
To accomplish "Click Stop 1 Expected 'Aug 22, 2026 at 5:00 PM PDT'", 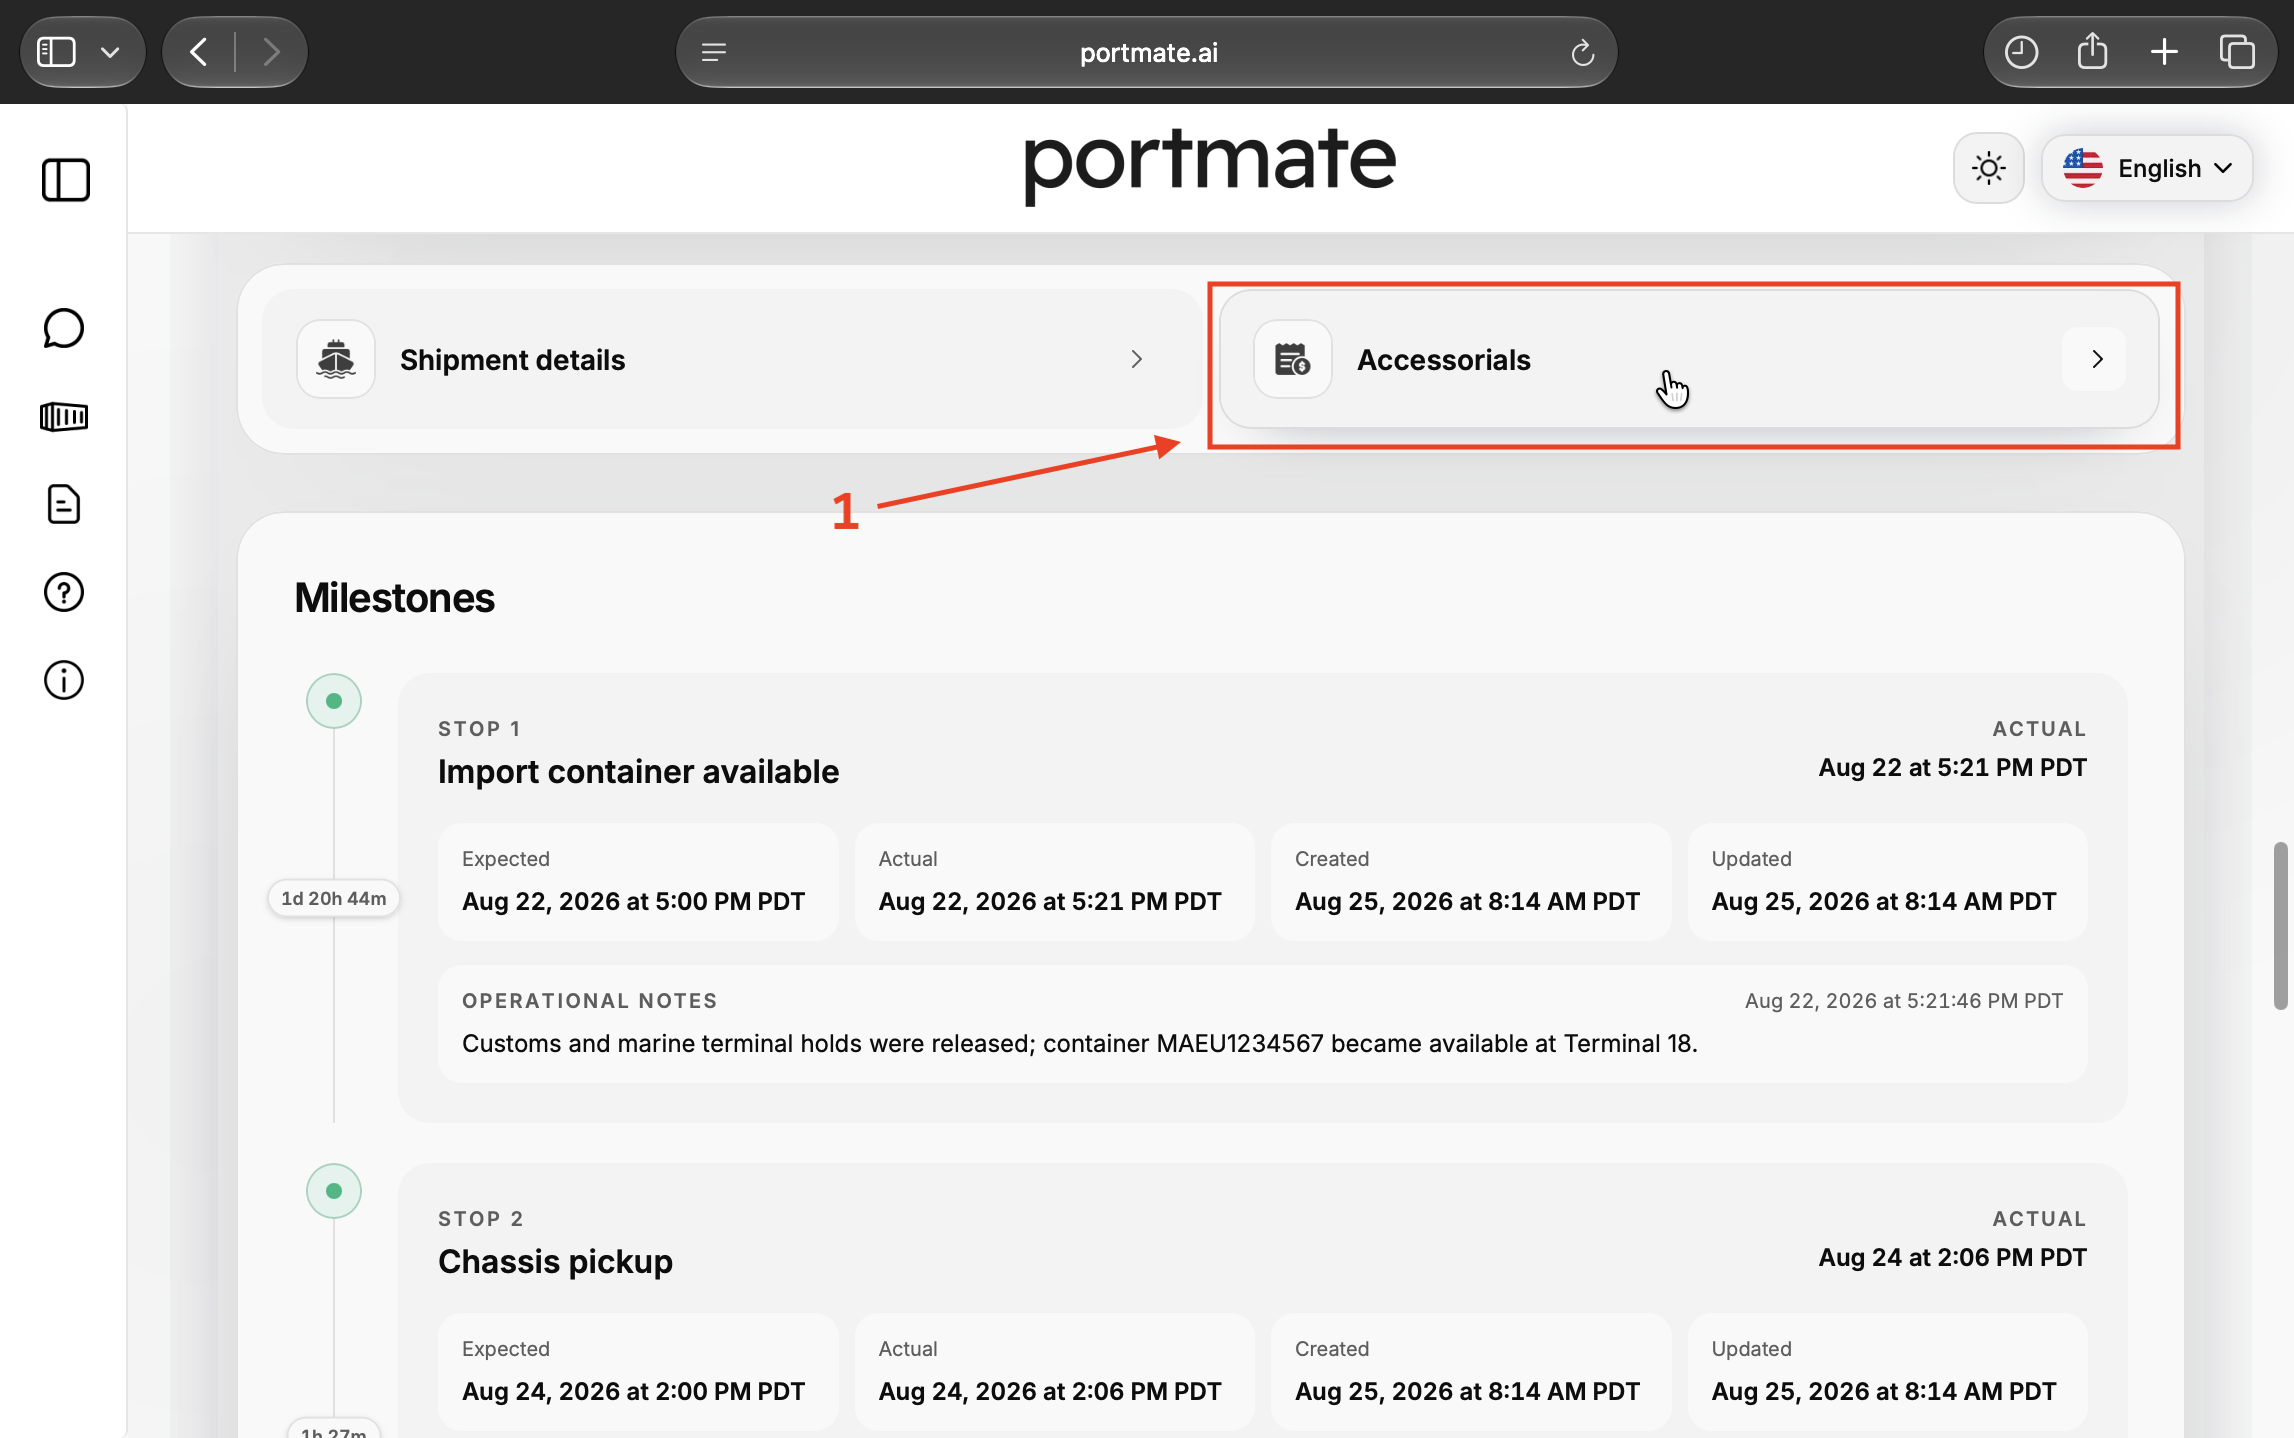I will 633,901.
